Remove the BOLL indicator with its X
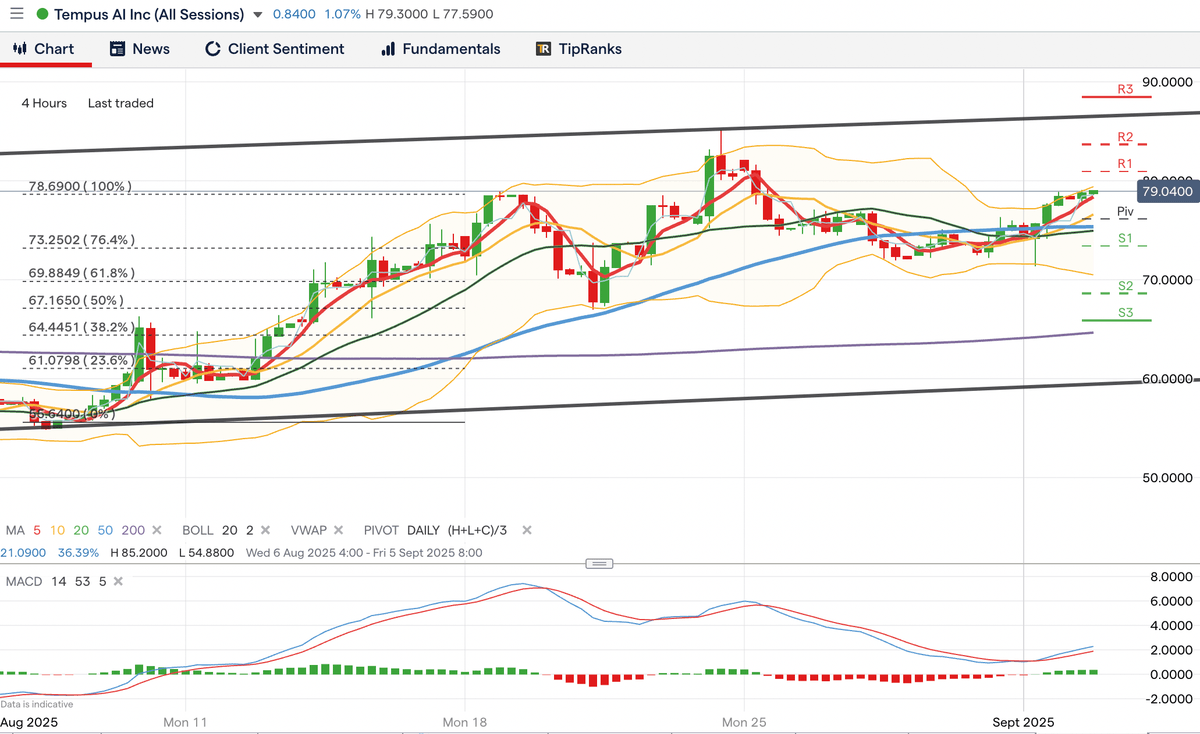Screen dimensions: 1200x734 (267, 530)
